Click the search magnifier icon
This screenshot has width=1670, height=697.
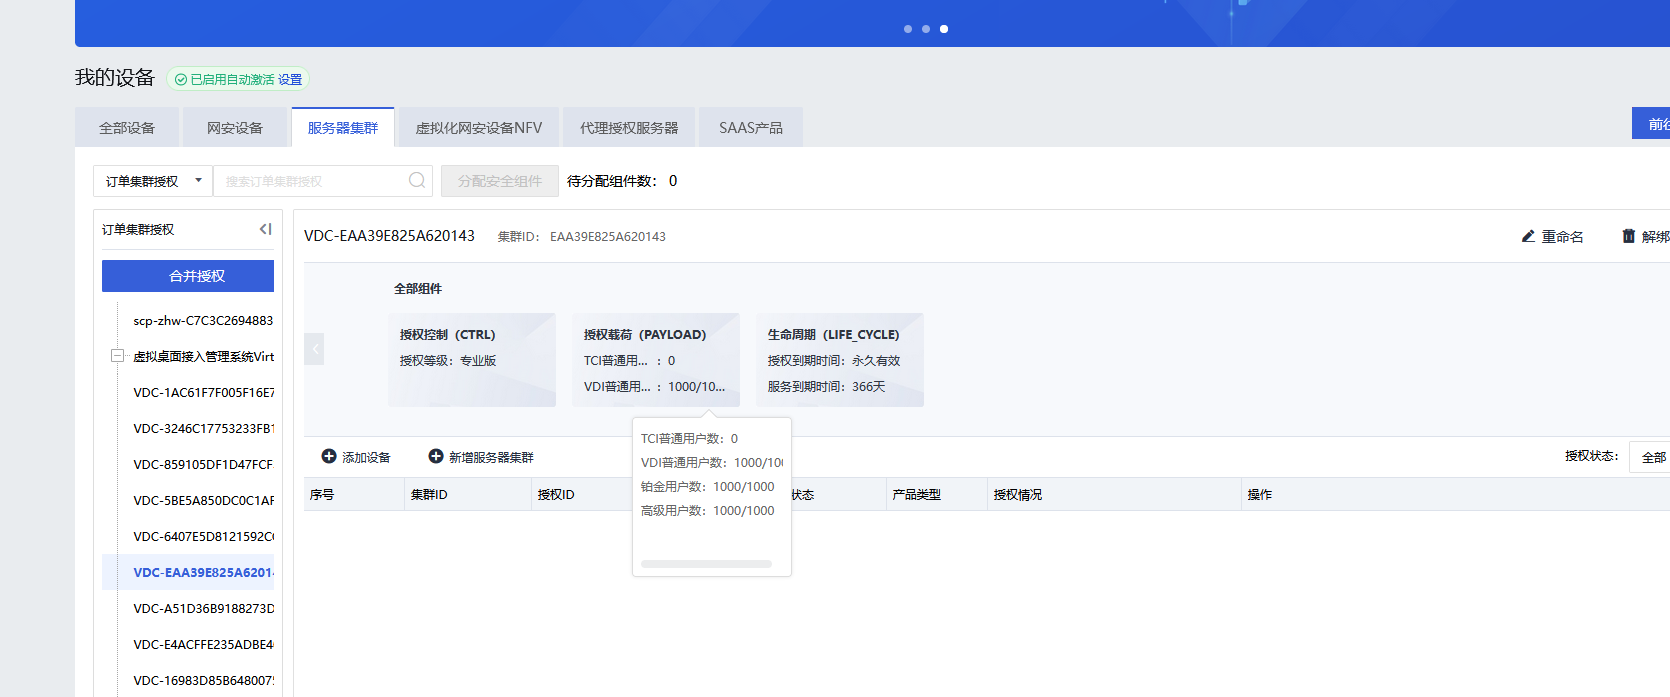(417, 180)
